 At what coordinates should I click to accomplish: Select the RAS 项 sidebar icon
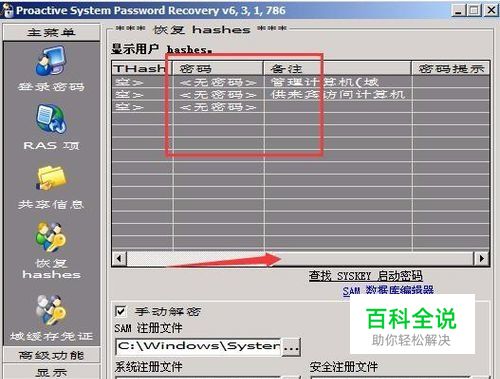click(51, 118)
